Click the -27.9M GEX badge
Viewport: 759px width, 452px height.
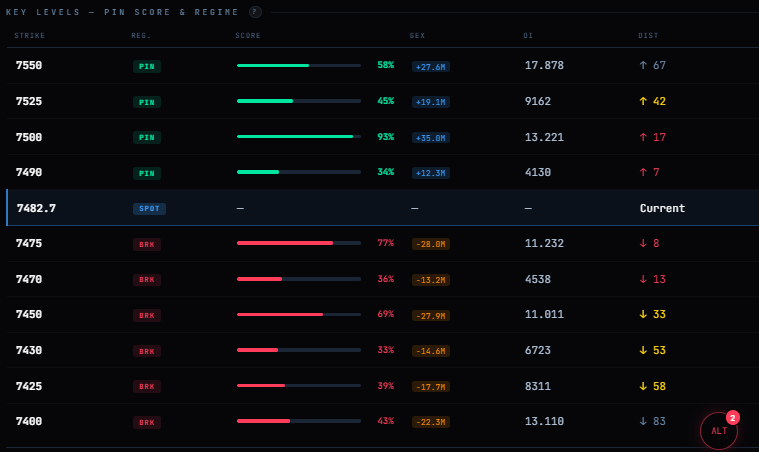[431, 316]
